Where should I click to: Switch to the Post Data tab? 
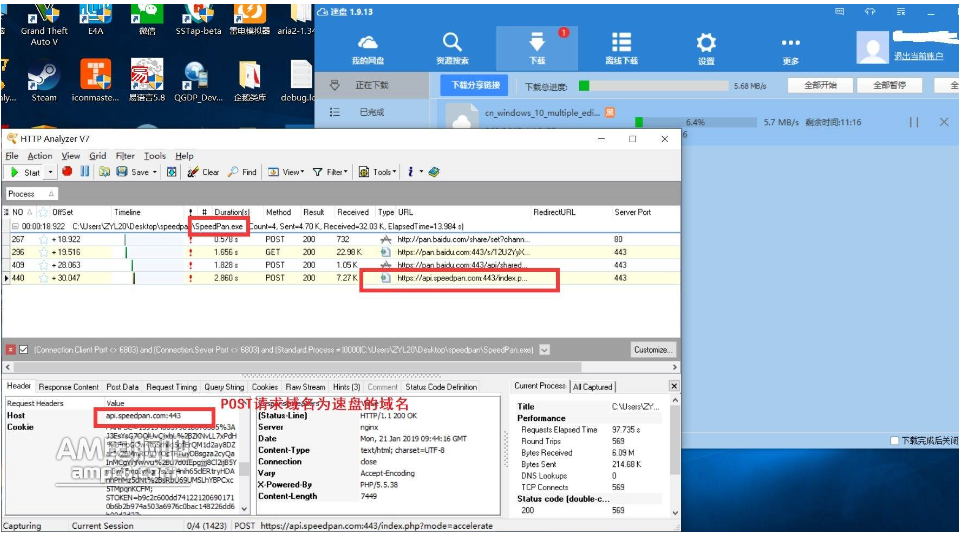click(x=122, y=387)
